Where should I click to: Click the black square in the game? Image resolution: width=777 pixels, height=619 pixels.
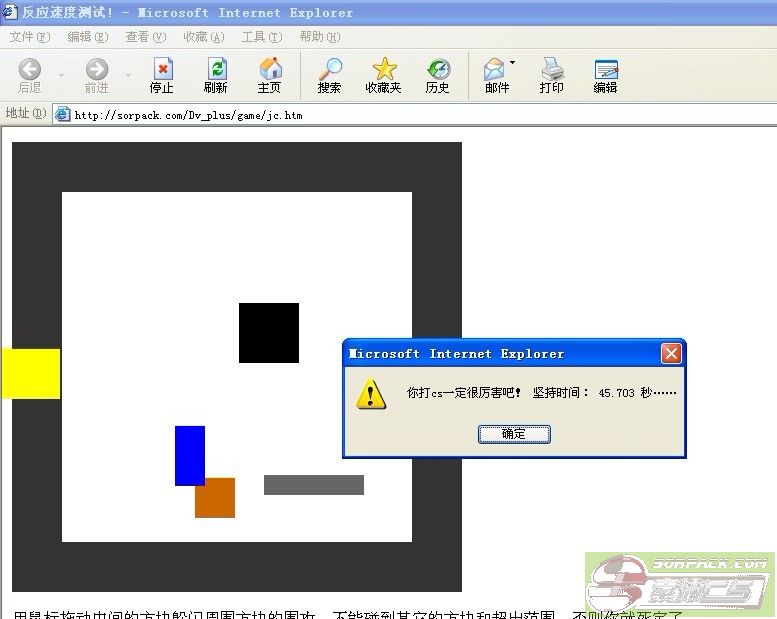click(269, 333)
